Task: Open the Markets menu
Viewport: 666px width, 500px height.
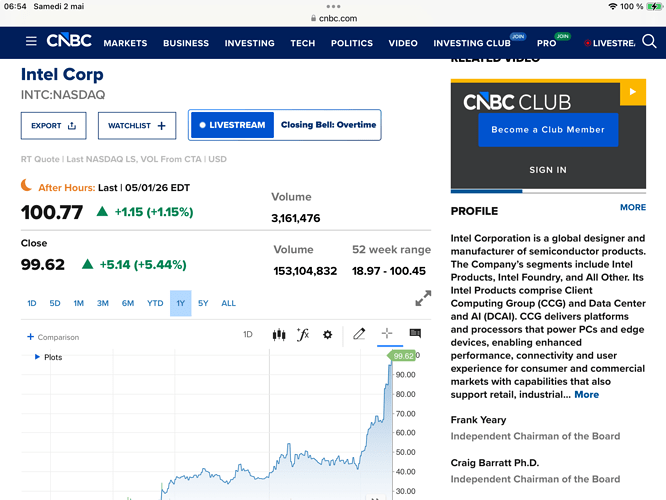Action: [125, 43]
